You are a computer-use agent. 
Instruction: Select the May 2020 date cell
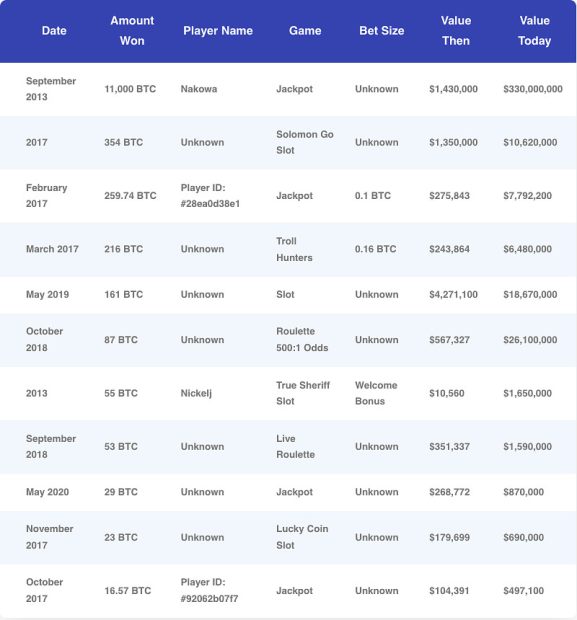click(47, 492)
